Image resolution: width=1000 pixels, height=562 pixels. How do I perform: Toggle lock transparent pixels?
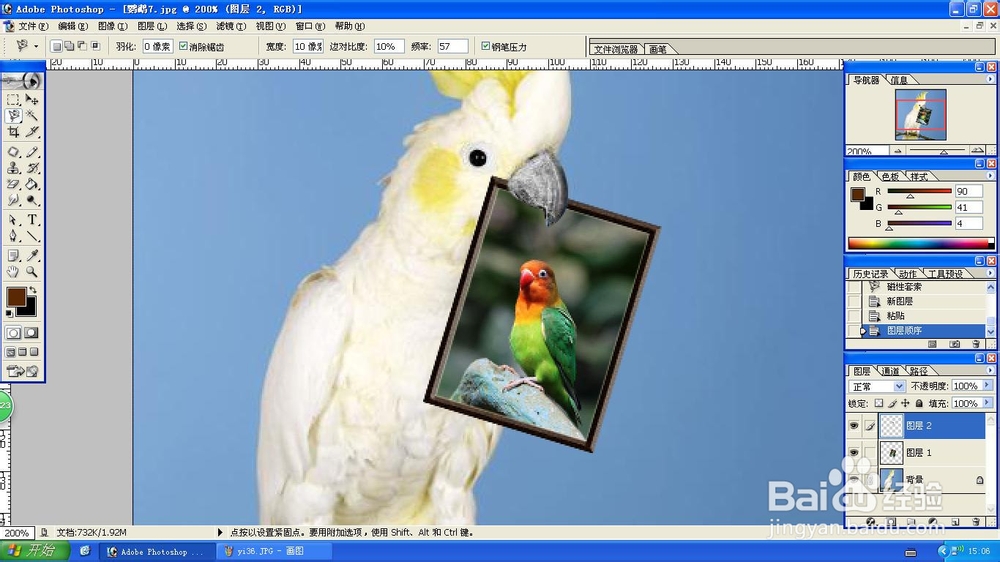[879, 403]
